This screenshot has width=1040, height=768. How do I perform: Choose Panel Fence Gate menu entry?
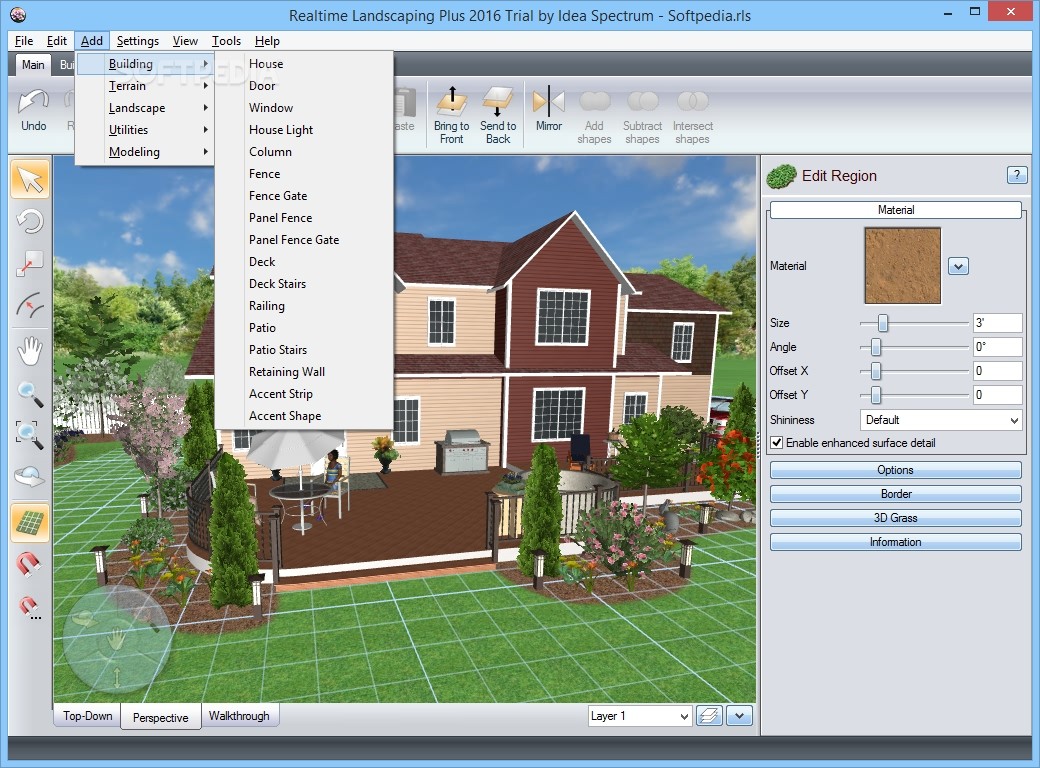click(304, 239)
